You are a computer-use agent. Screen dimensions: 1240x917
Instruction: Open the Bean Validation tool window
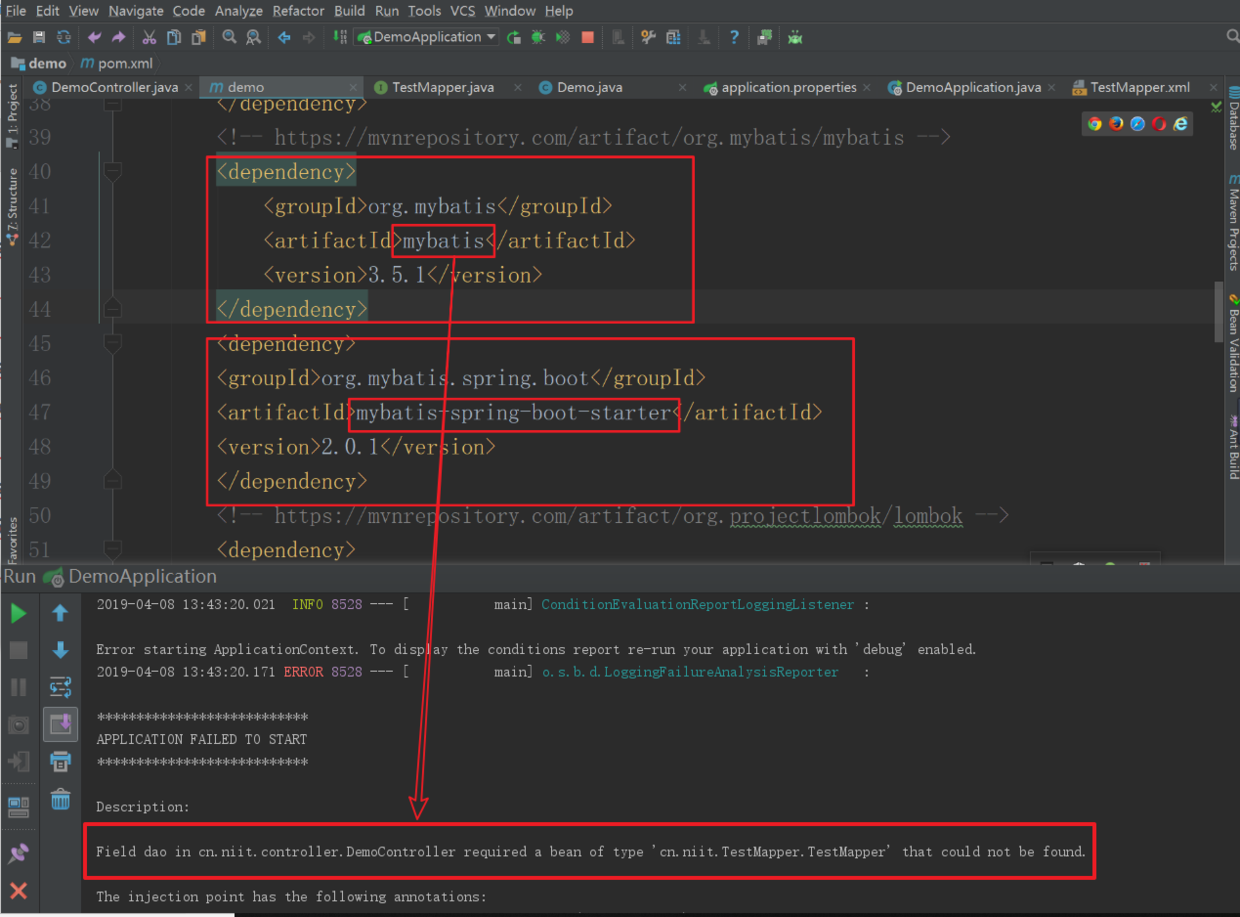pyautogui.click(x=1232, y=342)
